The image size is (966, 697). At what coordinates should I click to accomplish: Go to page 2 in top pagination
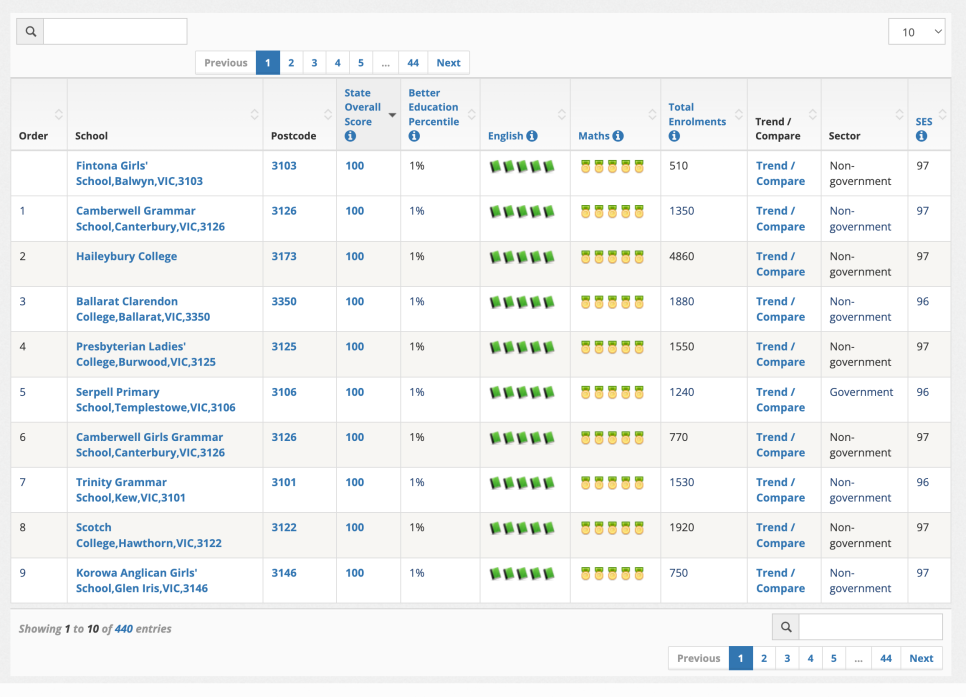point(291,63)
